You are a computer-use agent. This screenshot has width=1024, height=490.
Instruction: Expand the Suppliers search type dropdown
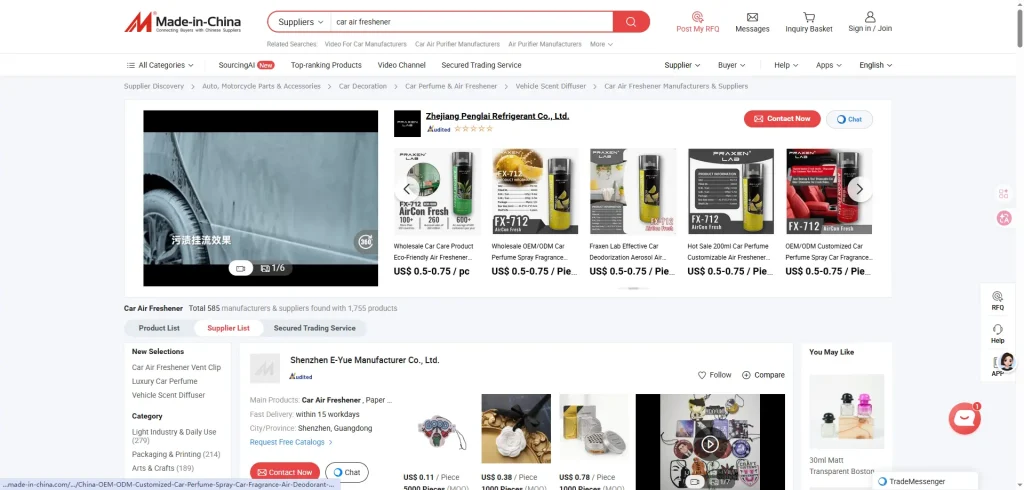coord(300,21)
